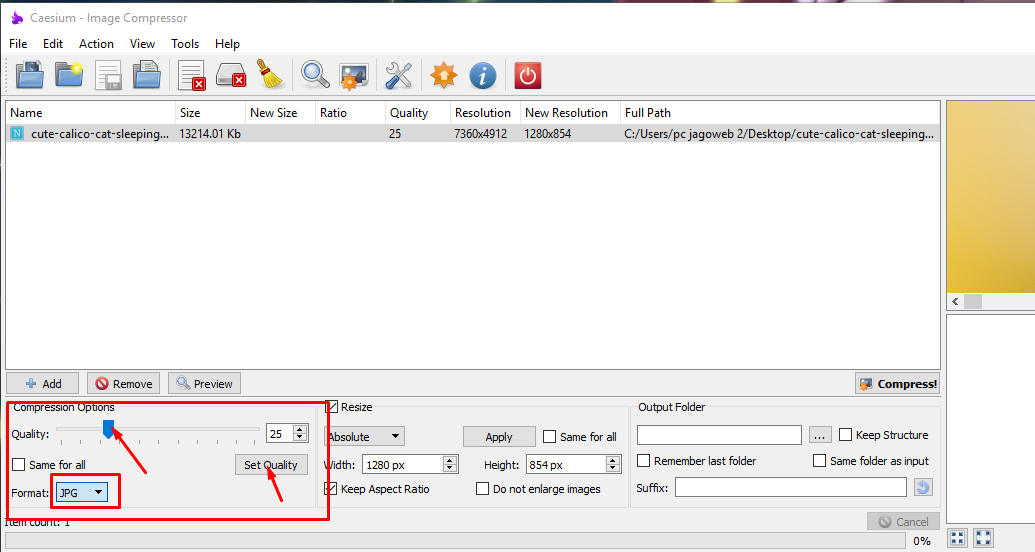This screenshot has width=1035, height=552.
Task: Click the Compress! button
Action: coord(898,384)
